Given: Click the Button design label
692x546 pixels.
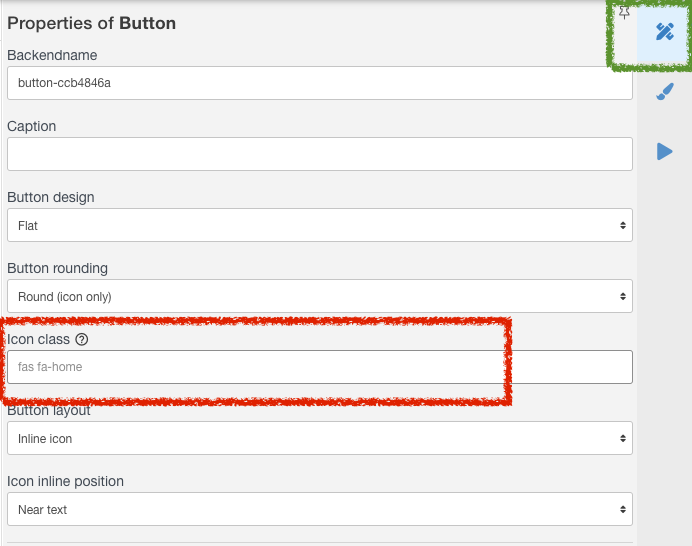Looking at the screenshot, I should pyautogui.click(x=51, y=197).
